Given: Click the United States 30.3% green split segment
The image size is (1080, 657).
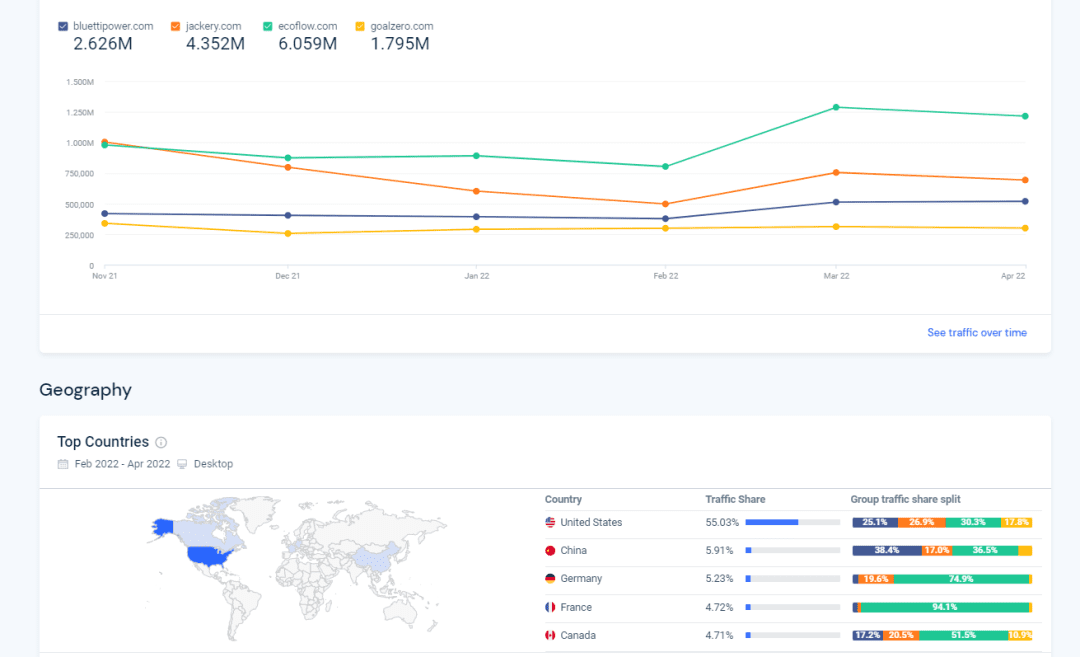Looking at the screenshot, I should tap(973, 523).
